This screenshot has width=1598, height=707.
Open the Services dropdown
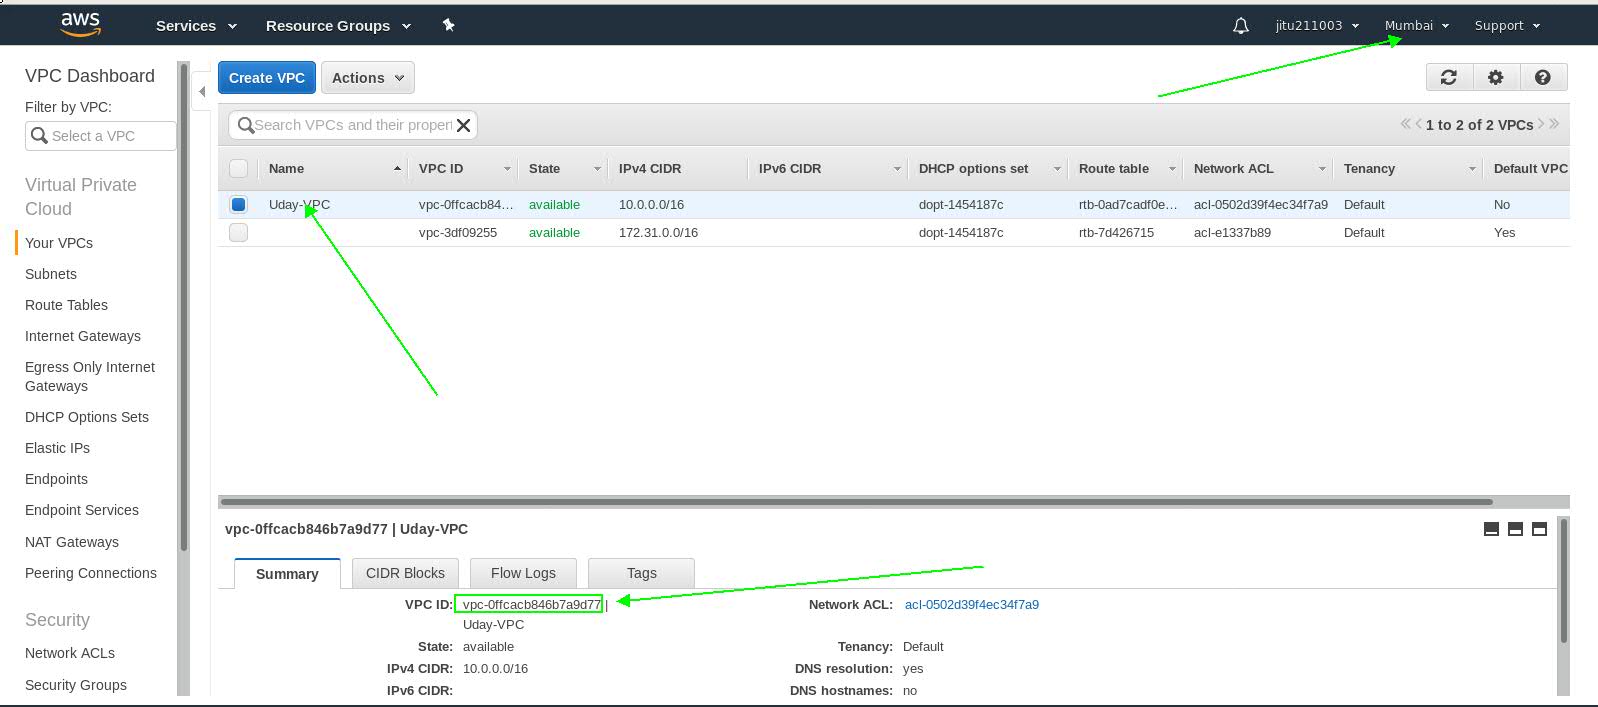click(196, 26)
